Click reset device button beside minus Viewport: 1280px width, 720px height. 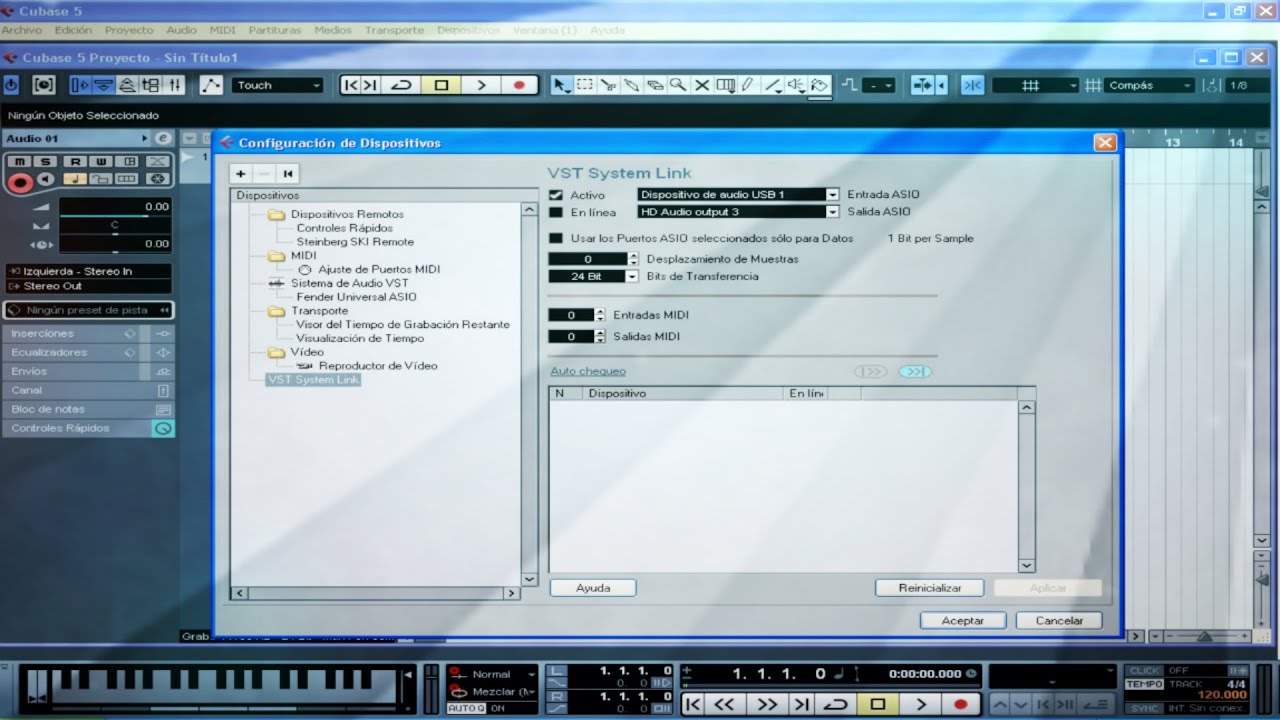(288, 173)
